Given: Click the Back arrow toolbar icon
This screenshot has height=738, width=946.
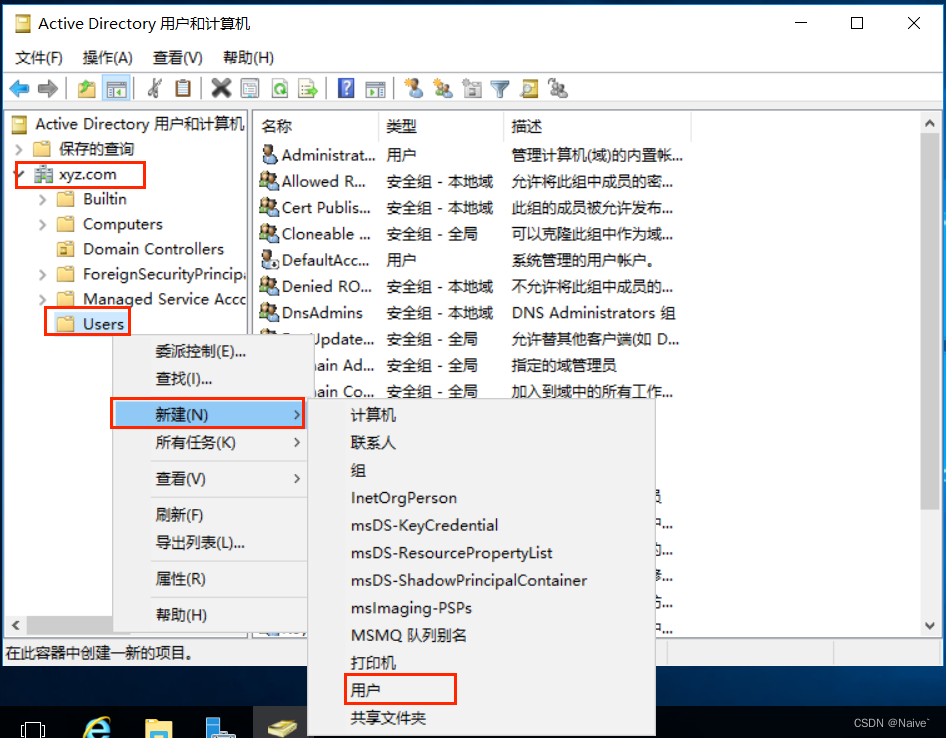Looking at the screenshot, I should (19, 89).
